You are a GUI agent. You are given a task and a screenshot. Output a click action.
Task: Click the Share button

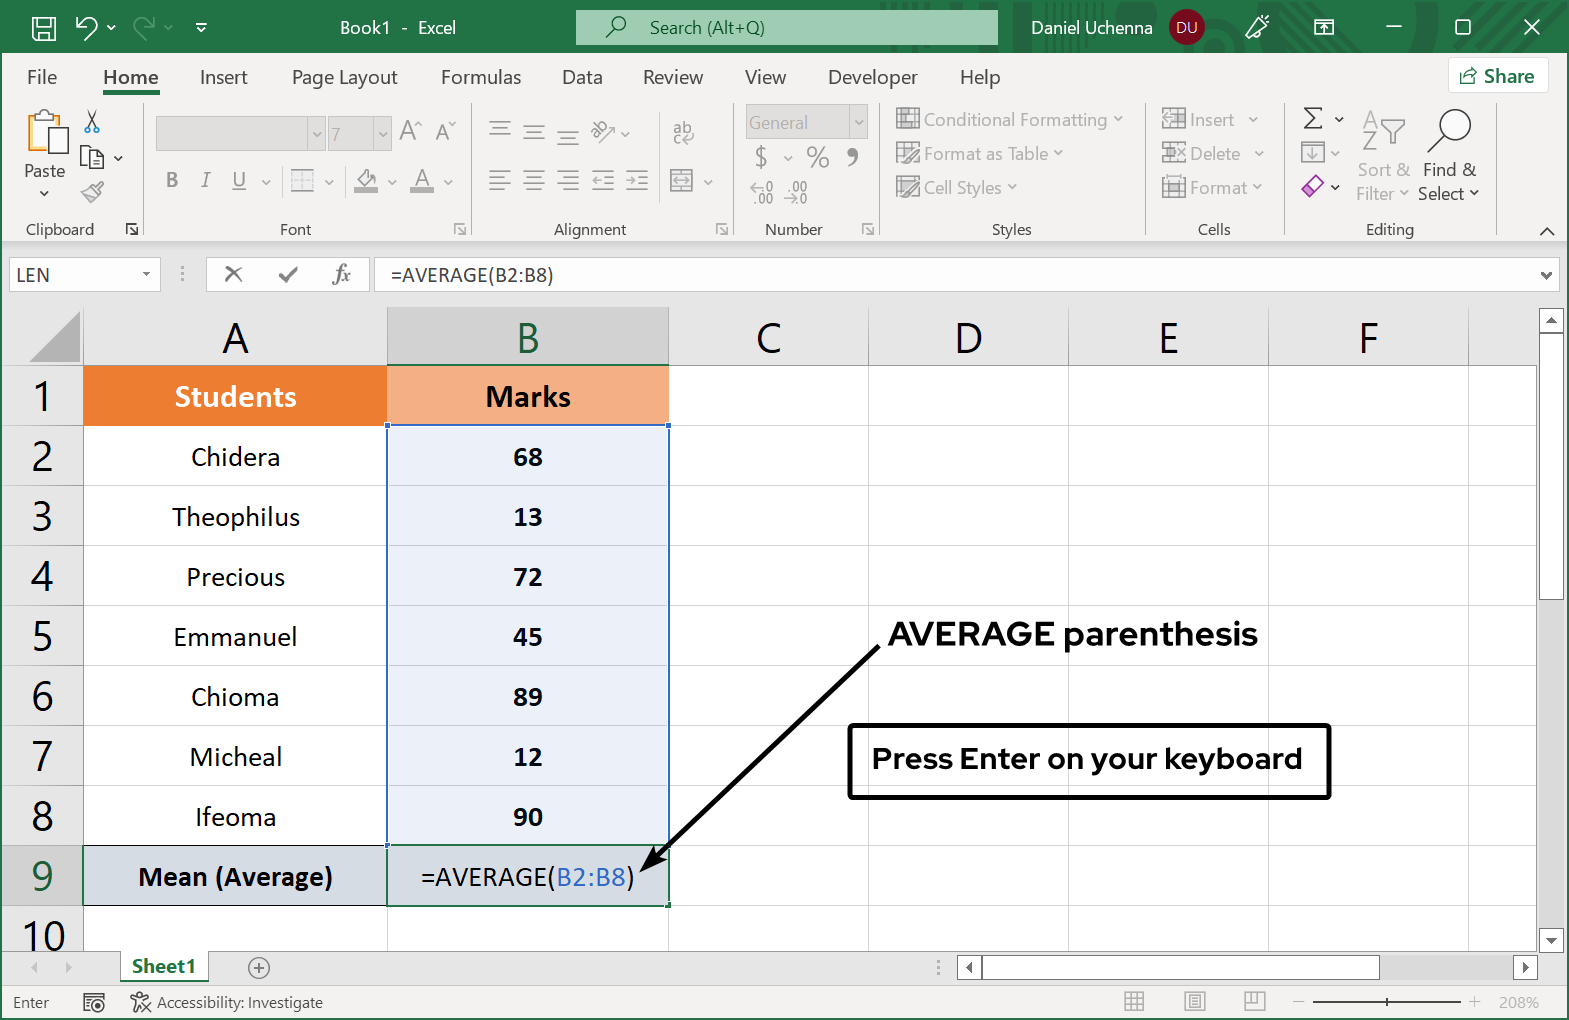1497,76
